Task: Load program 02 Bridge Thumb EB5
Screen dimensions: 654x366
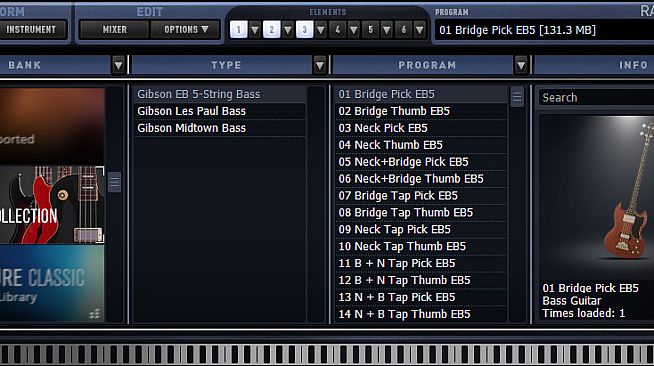Action: (x=421, y=111)
